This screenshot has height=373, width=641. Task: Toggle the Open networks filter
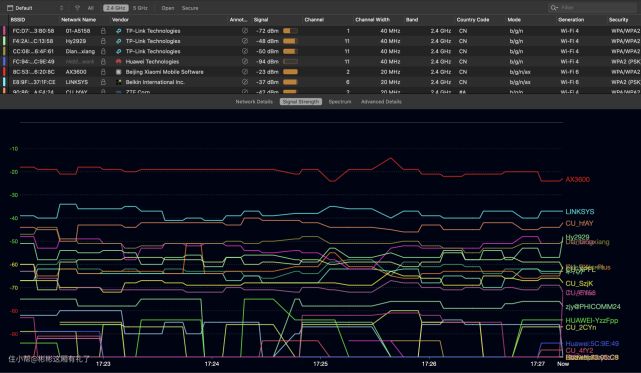point(168,8)
